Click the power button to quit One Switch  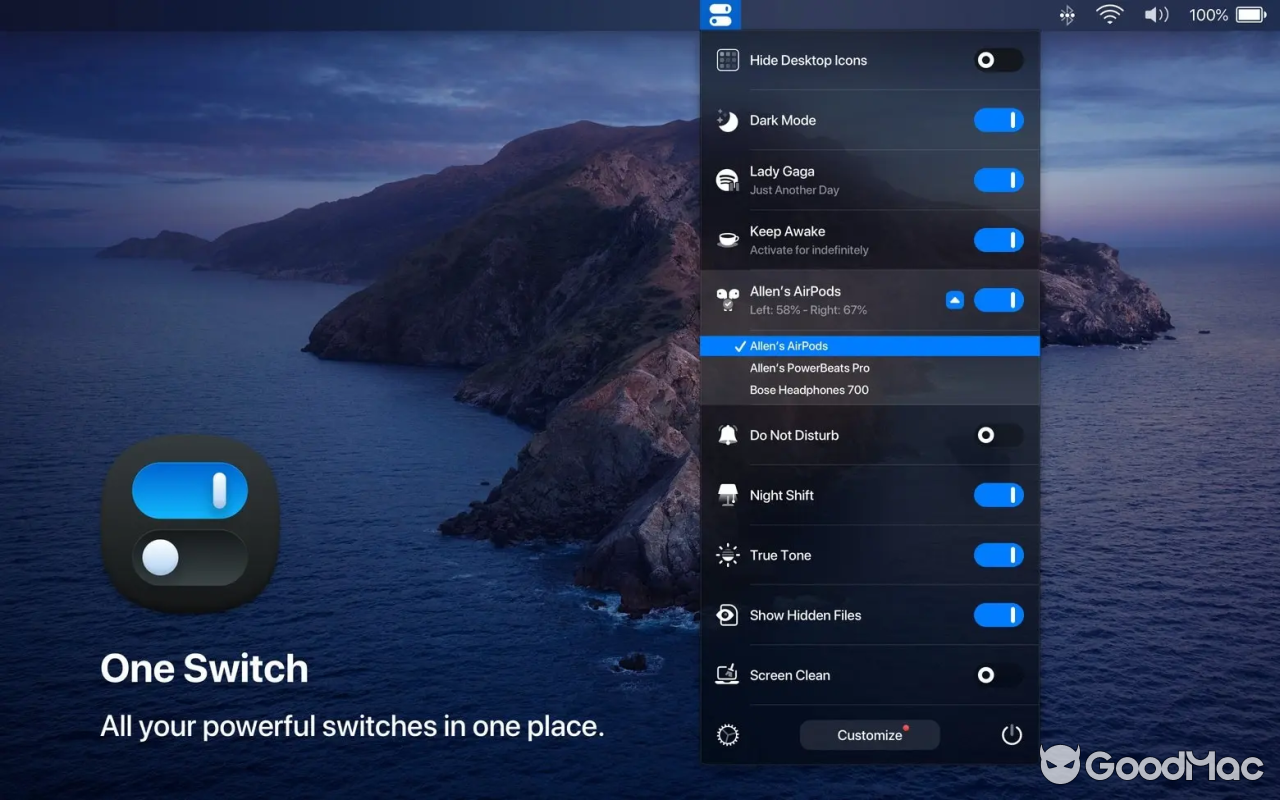coord(1011,734)
